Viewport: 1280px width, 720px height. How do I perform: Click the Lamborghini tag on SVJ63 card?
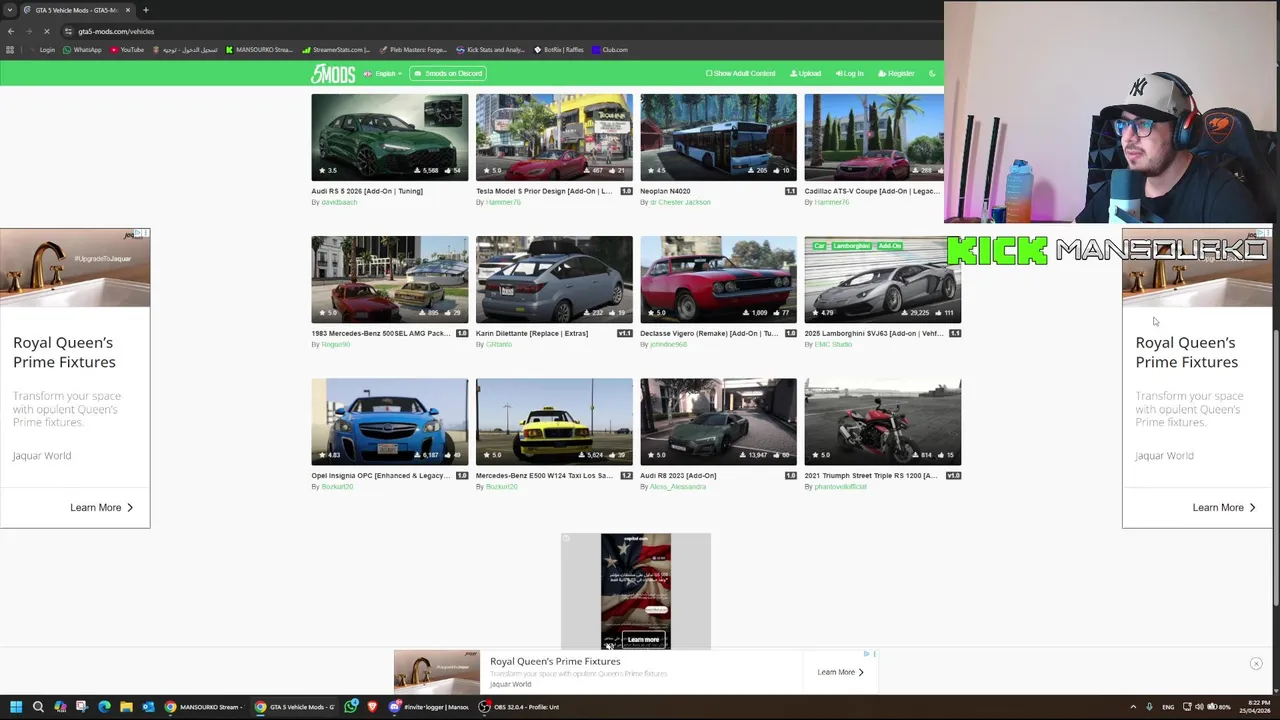(x=852, y=246)
